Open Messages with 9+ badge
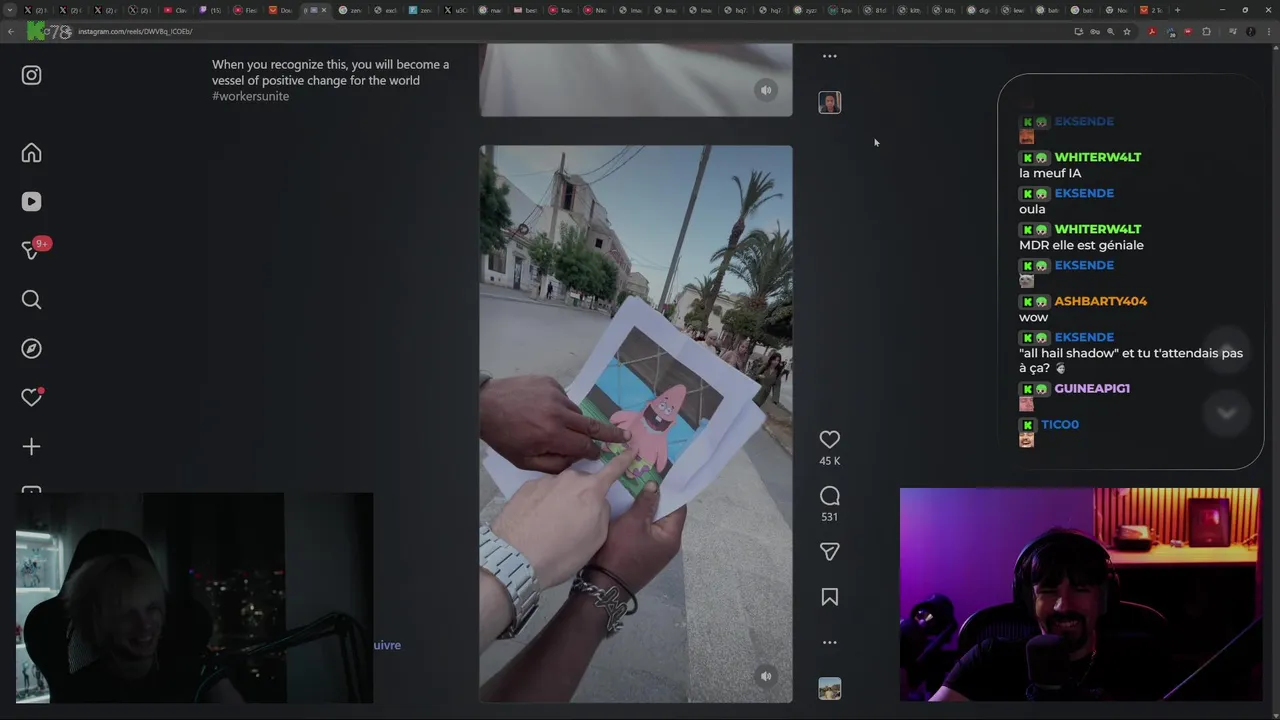 (x=32, y=250)
